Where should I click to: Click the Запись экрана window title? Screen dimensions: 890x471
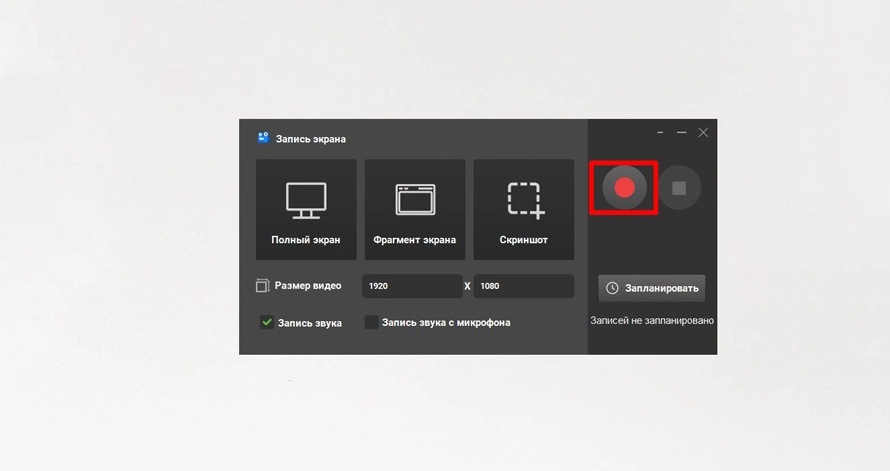coord(310,139)
